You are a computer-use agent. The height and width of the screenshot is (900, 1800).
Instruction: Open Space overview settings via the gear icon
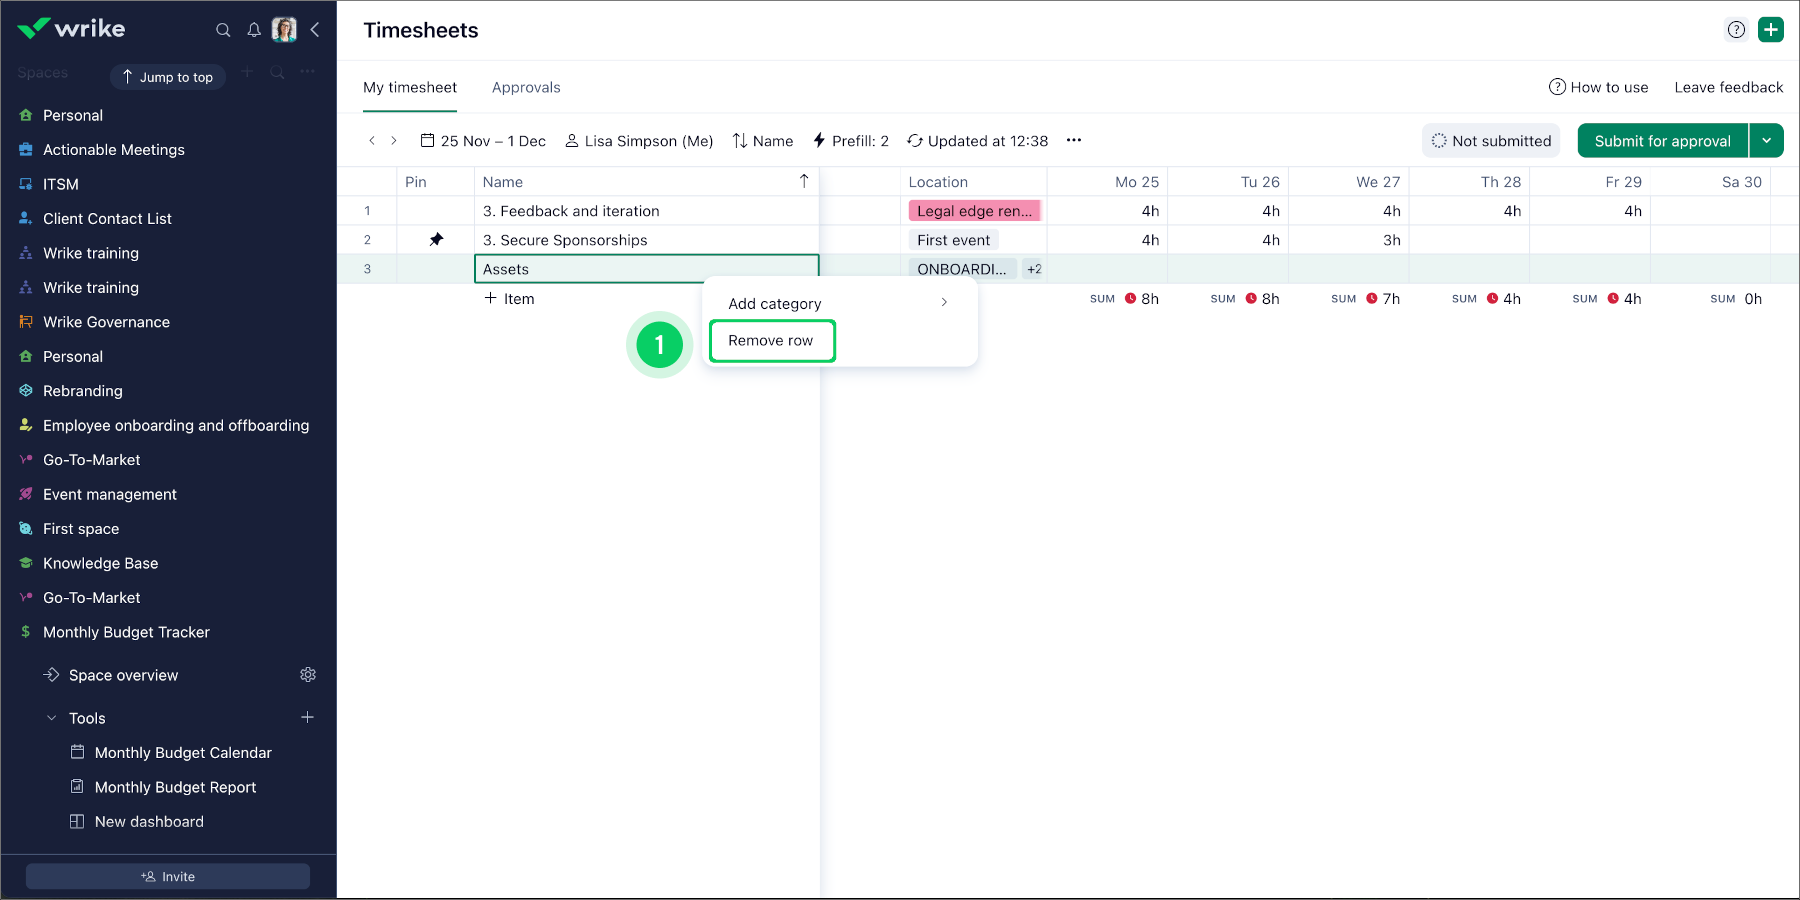coord(308,675)
